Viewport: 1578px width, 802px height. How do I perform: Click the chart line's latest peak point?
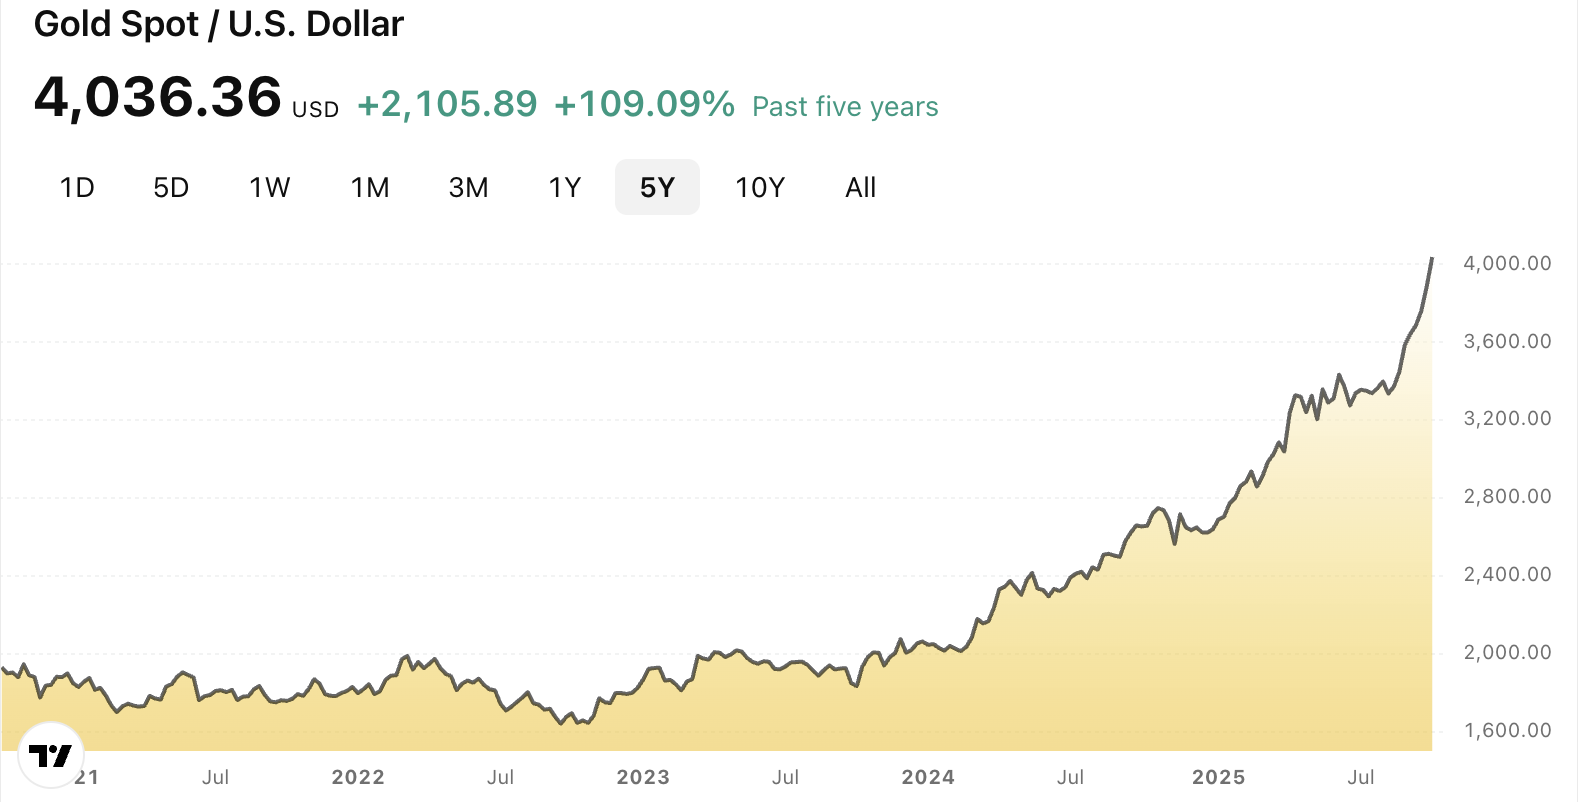(x=1432, y=259)
